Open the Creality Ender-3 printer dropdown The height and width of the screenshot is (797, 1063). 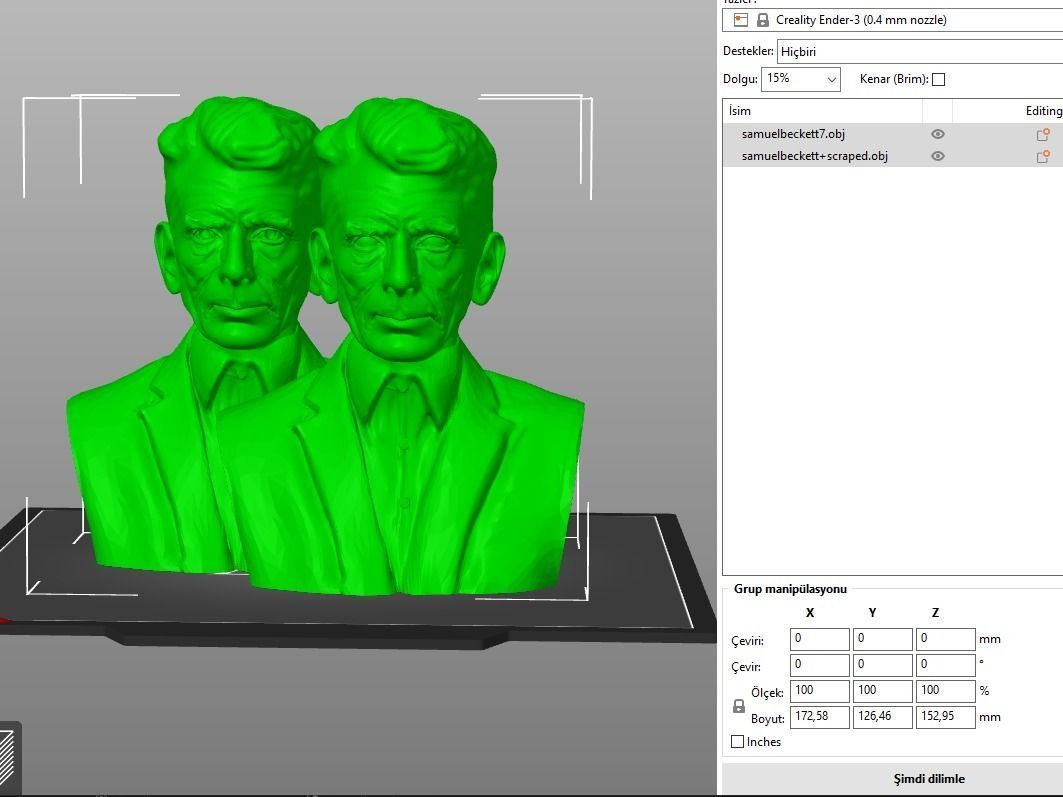[x=892, y=20]
